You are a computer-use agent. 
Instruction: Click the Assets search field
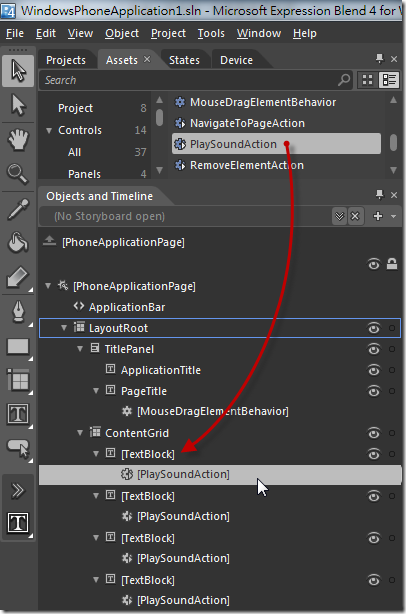coord(196,80)
